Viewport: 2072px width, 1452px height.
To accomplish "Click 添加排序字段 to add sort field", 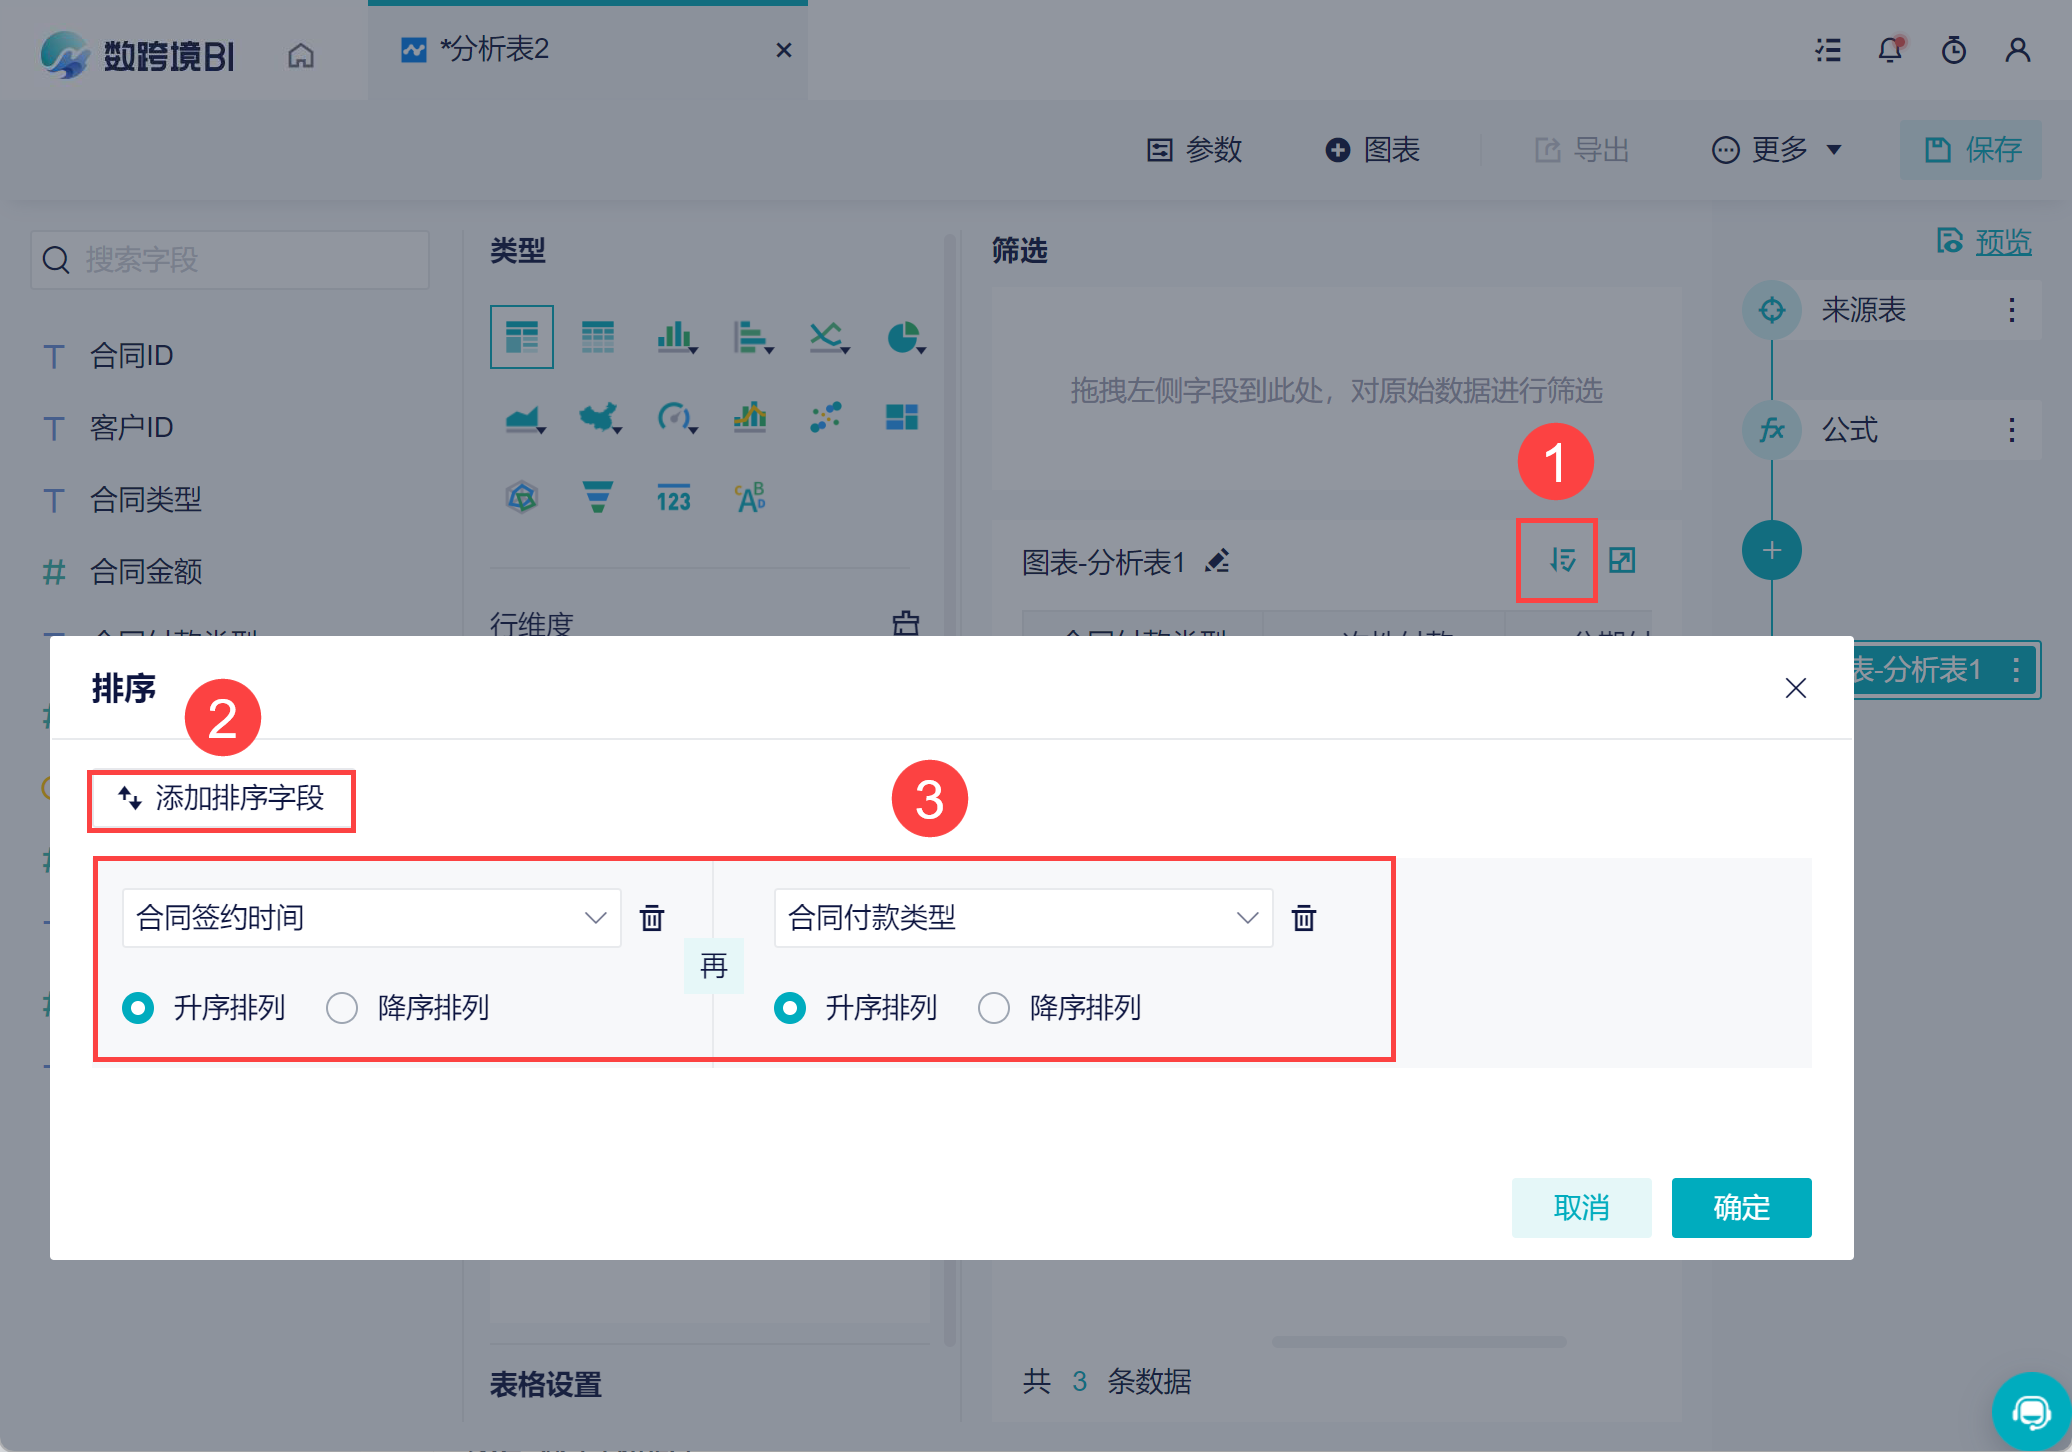I will [x=222, y=798].
